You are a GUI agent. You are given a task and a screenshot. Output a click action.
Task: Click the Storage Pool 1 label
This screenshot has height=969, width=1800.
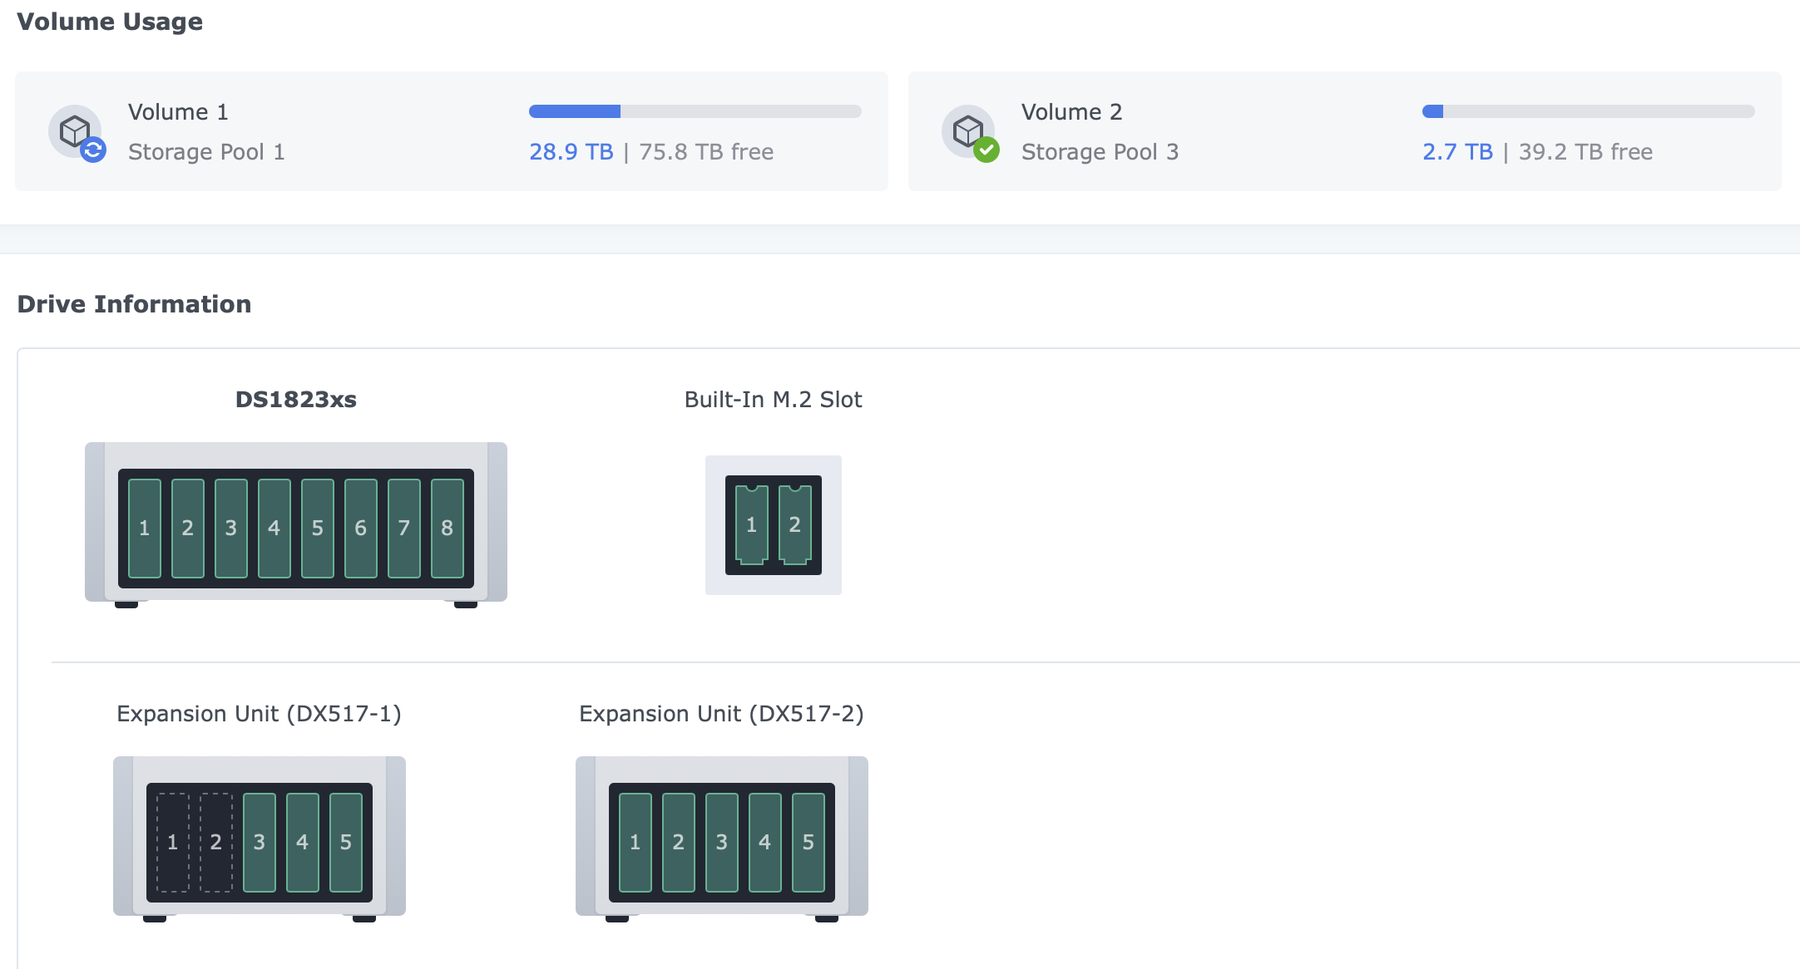pos(206,152)
